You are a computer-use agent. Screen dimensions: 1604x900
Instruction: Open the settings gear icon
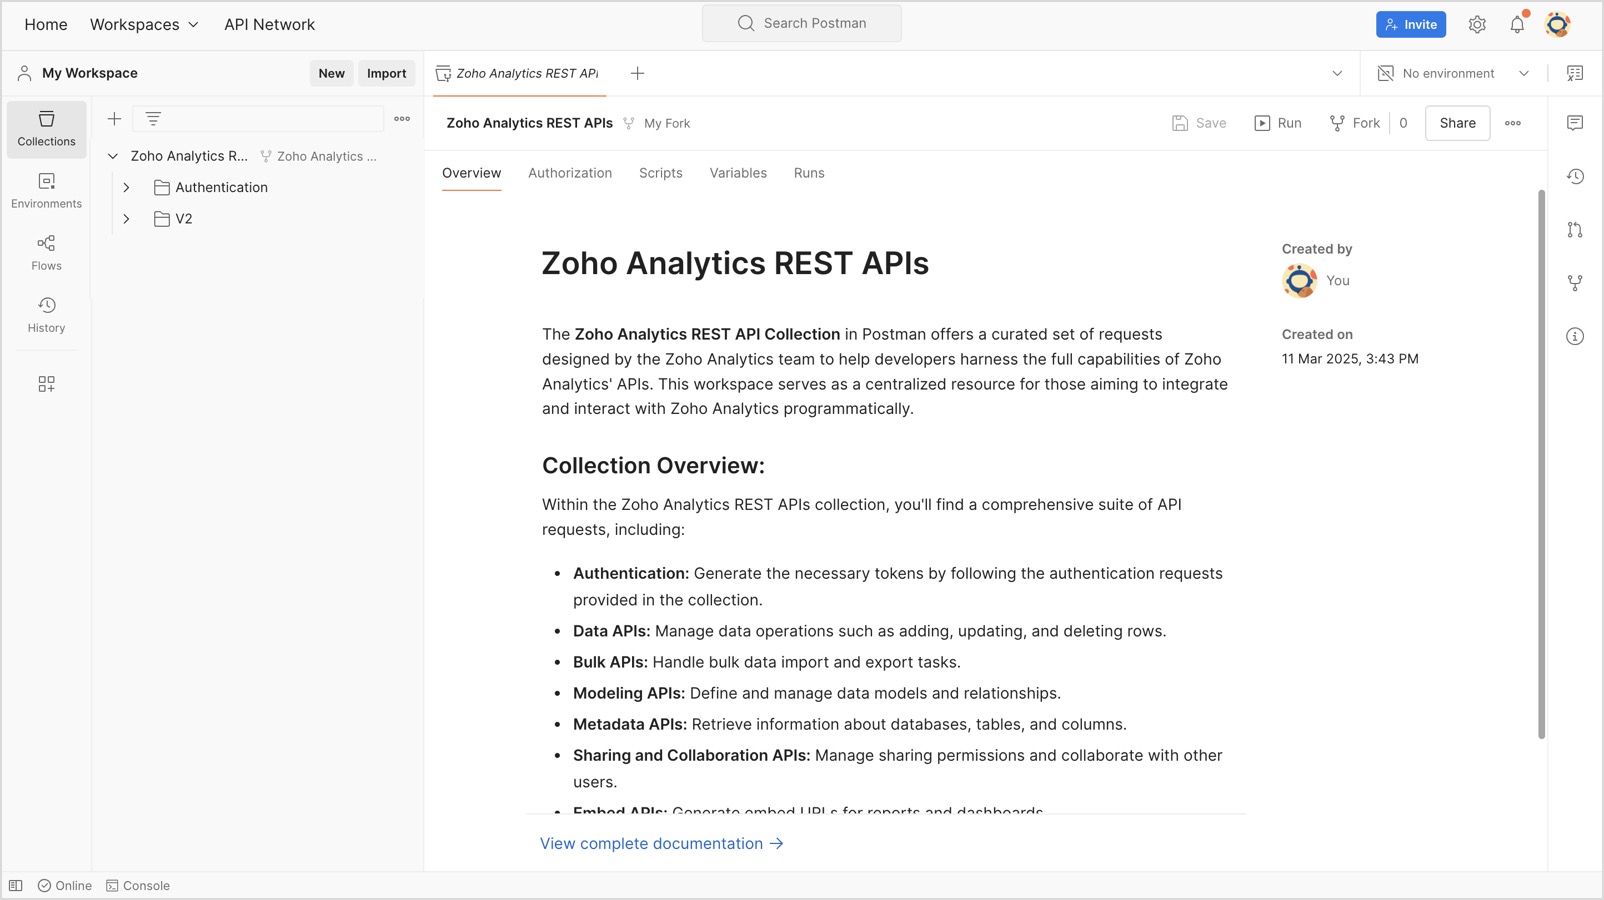[1477, 25]
